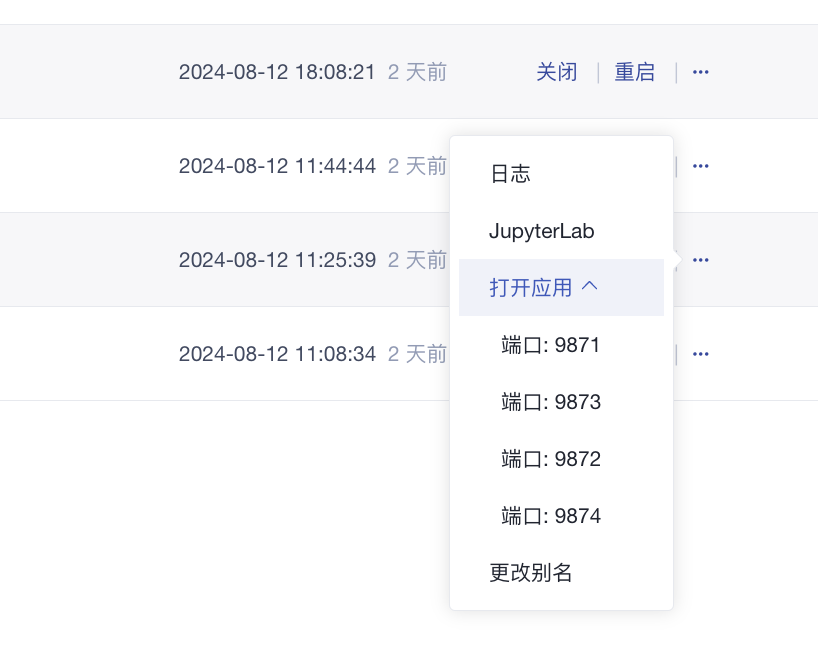The height and width of the screenshot is (650, 818).
Task: Open the app on 端口: 9871
Action: pyautogui.click(x=550, y=345)
